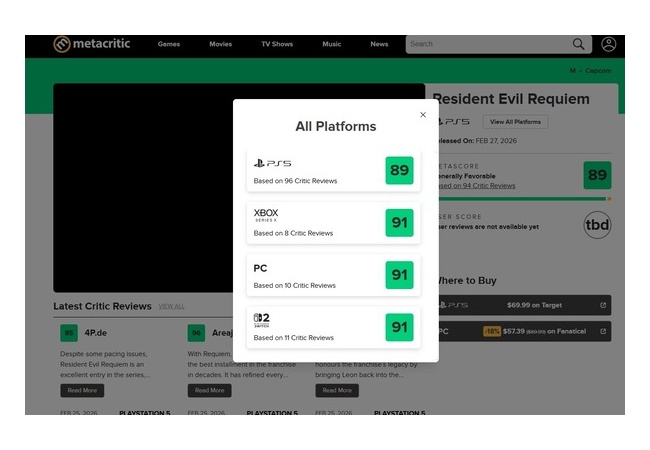This screenshot has width=650, height=450.
Task: Open the 94 Critic Reviews link
Action: click(x=478, y=186)
